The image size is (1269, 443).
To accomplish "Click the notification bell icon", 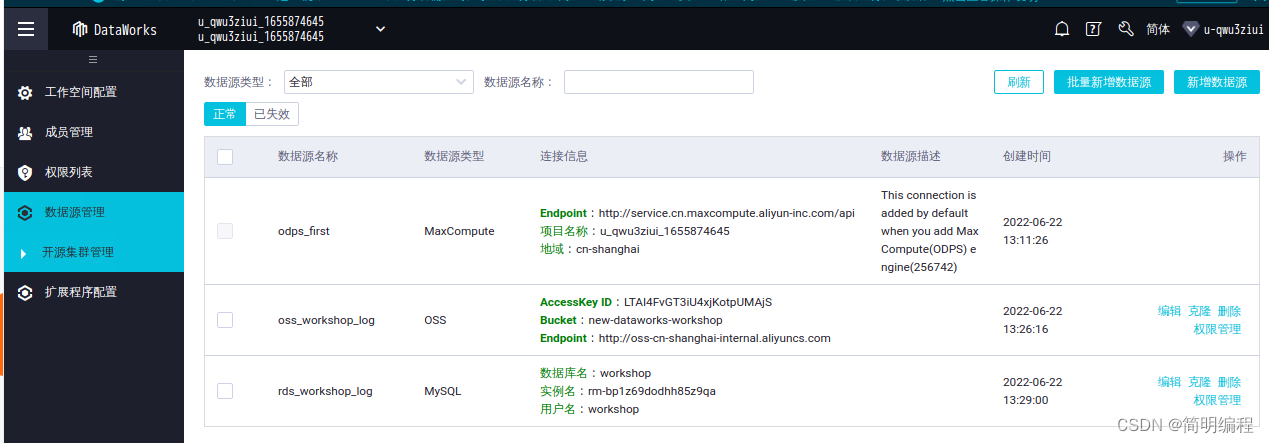I will (x=1062, y=29).
